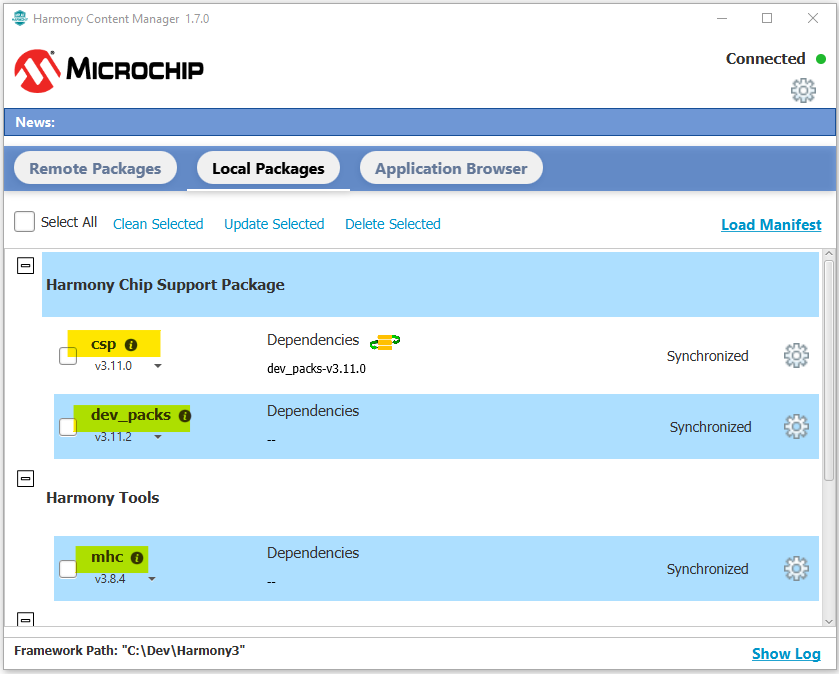Screen dimensions: 839x674
Task: Click the Harmony Chip Support Package heading
Action: pos(165,285)
